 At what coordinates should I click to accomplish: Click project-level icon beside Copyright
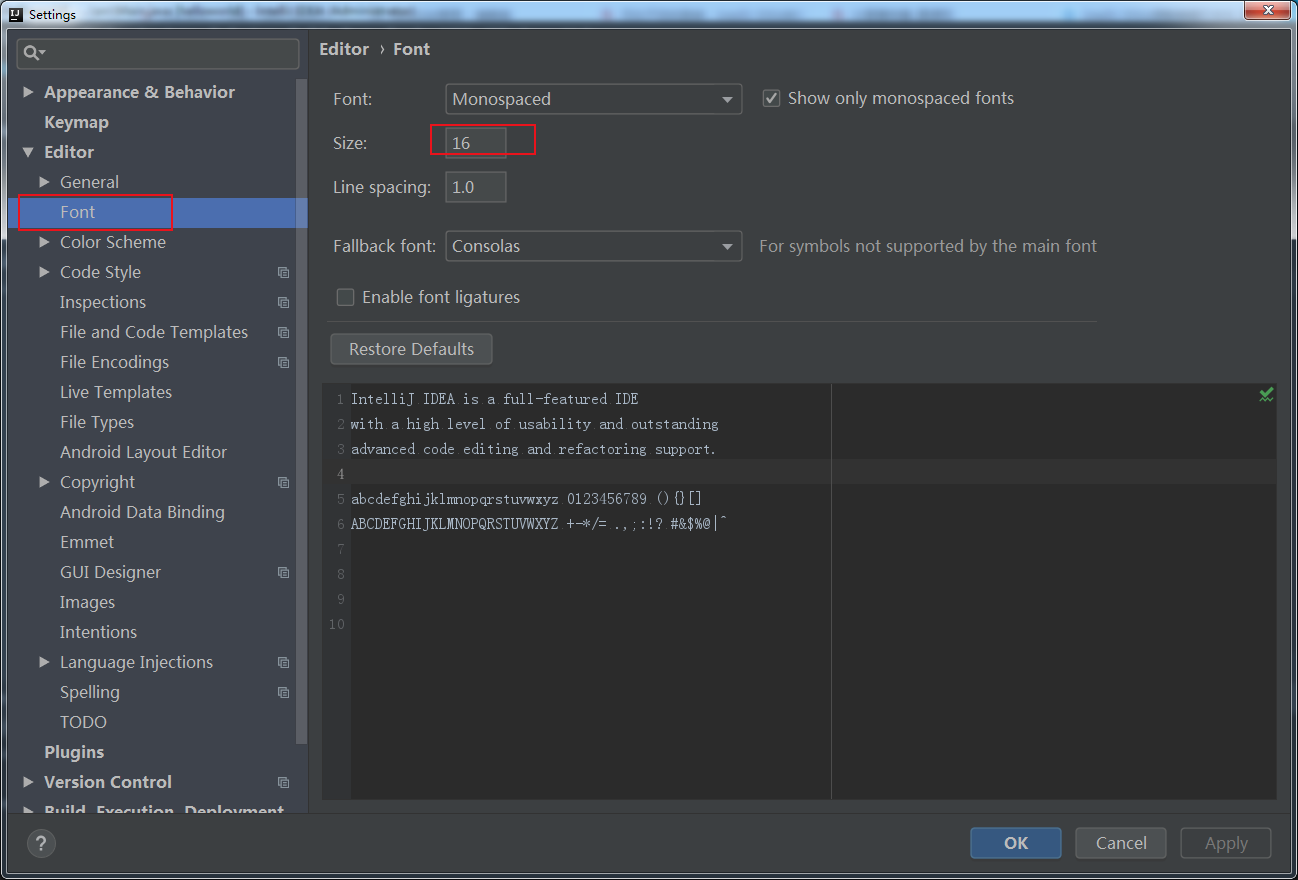point(284,482)
